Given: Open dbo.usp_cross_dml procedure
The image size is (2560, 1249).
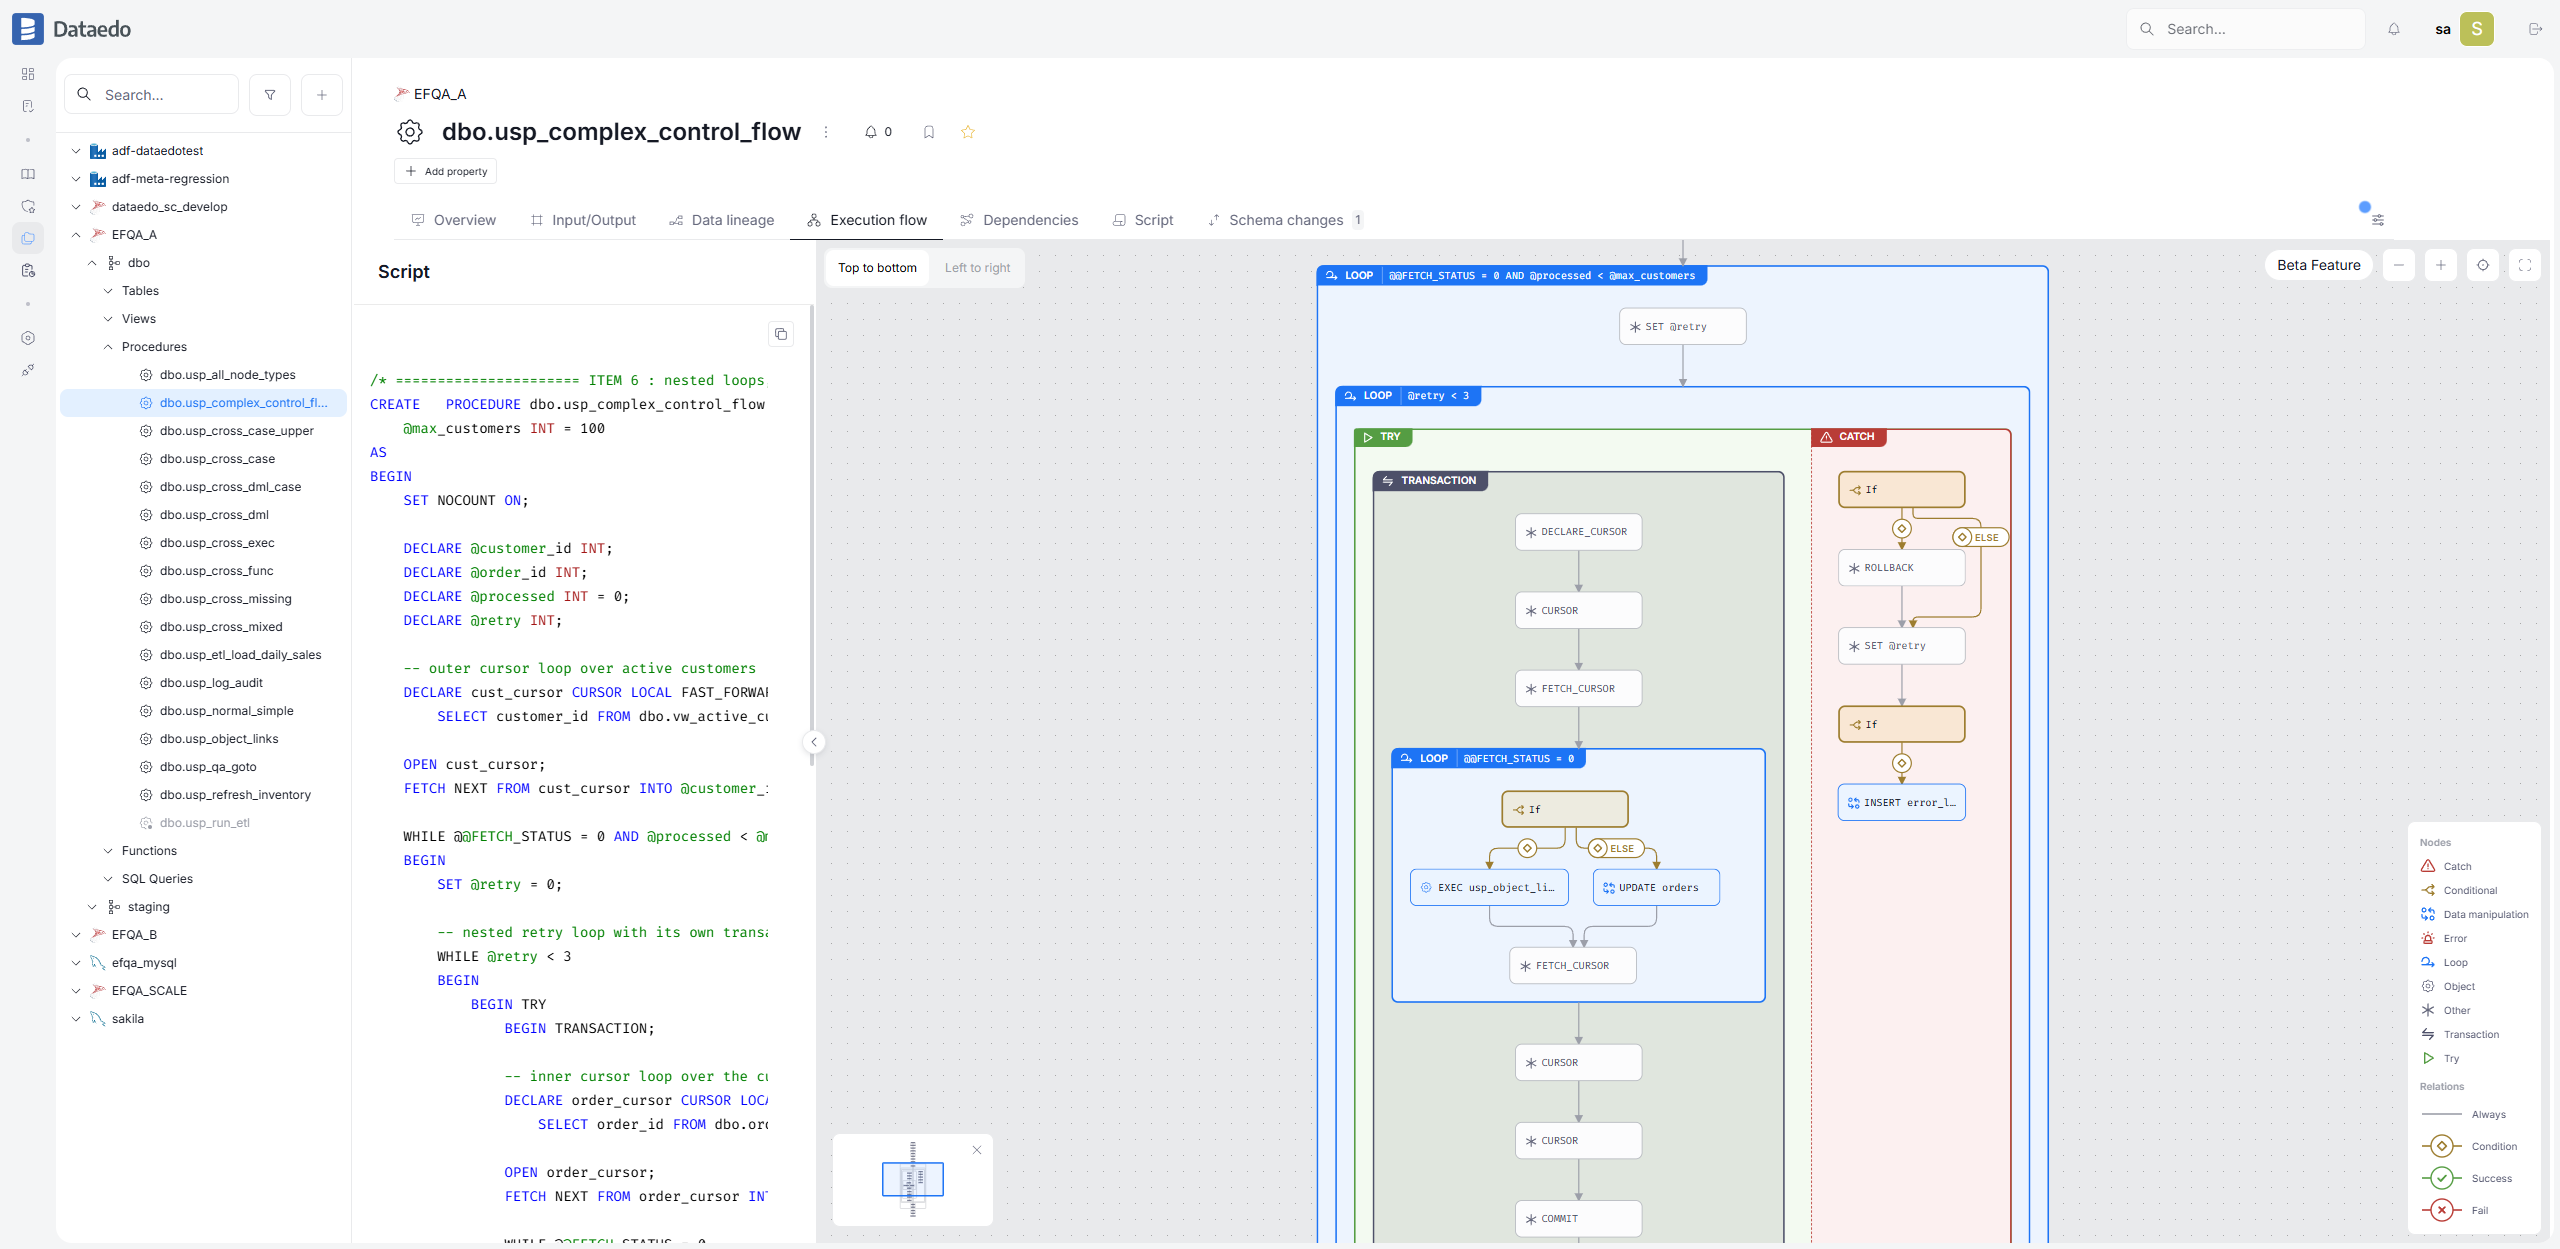Looking at the screenshot, I should click(x=213, y=515).
